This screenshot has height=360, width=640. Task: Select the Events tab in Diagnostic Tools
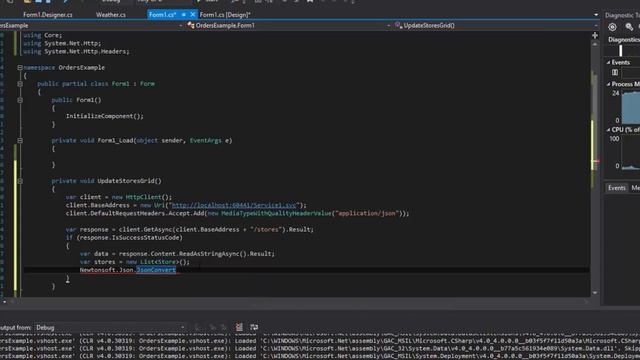pos(616,188)
